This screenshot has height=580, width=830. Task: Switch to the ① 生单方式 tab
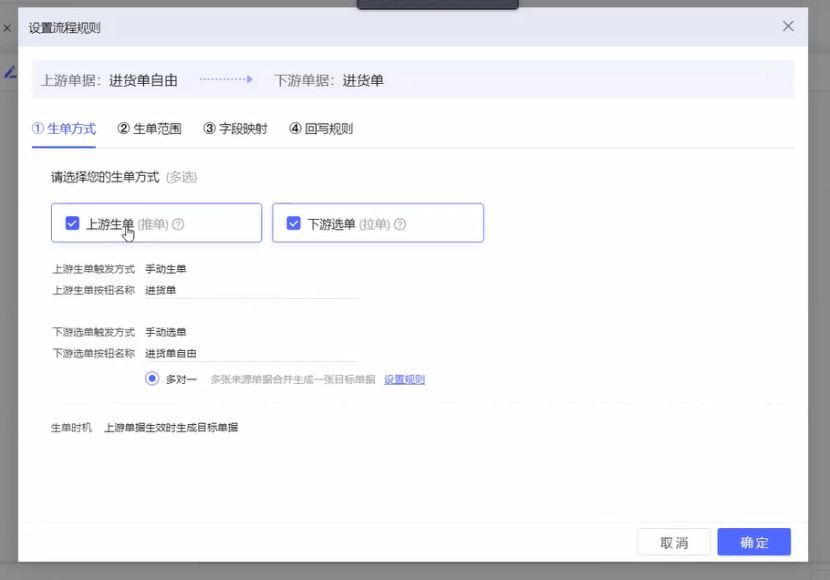coord(64,129)
